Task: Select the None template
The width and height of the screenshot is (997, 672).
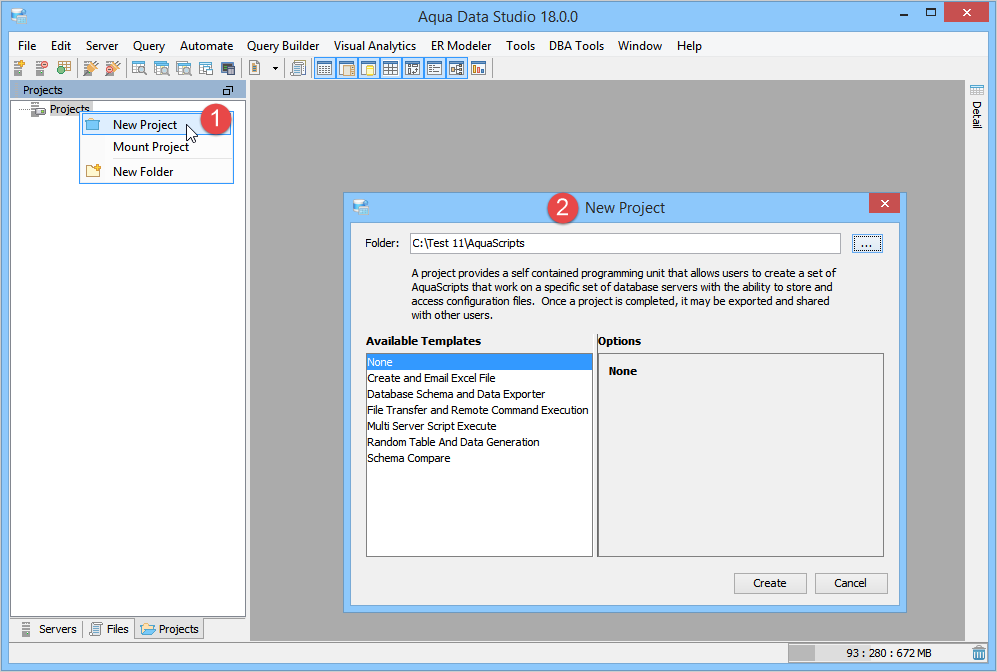Action: (x=479, y=362)
